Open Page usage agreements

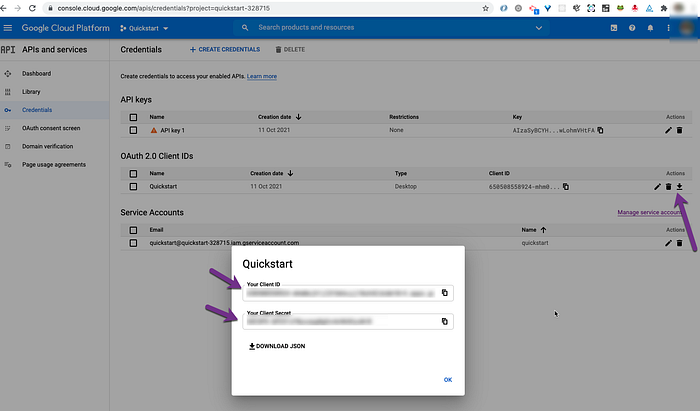coord(54,165)
